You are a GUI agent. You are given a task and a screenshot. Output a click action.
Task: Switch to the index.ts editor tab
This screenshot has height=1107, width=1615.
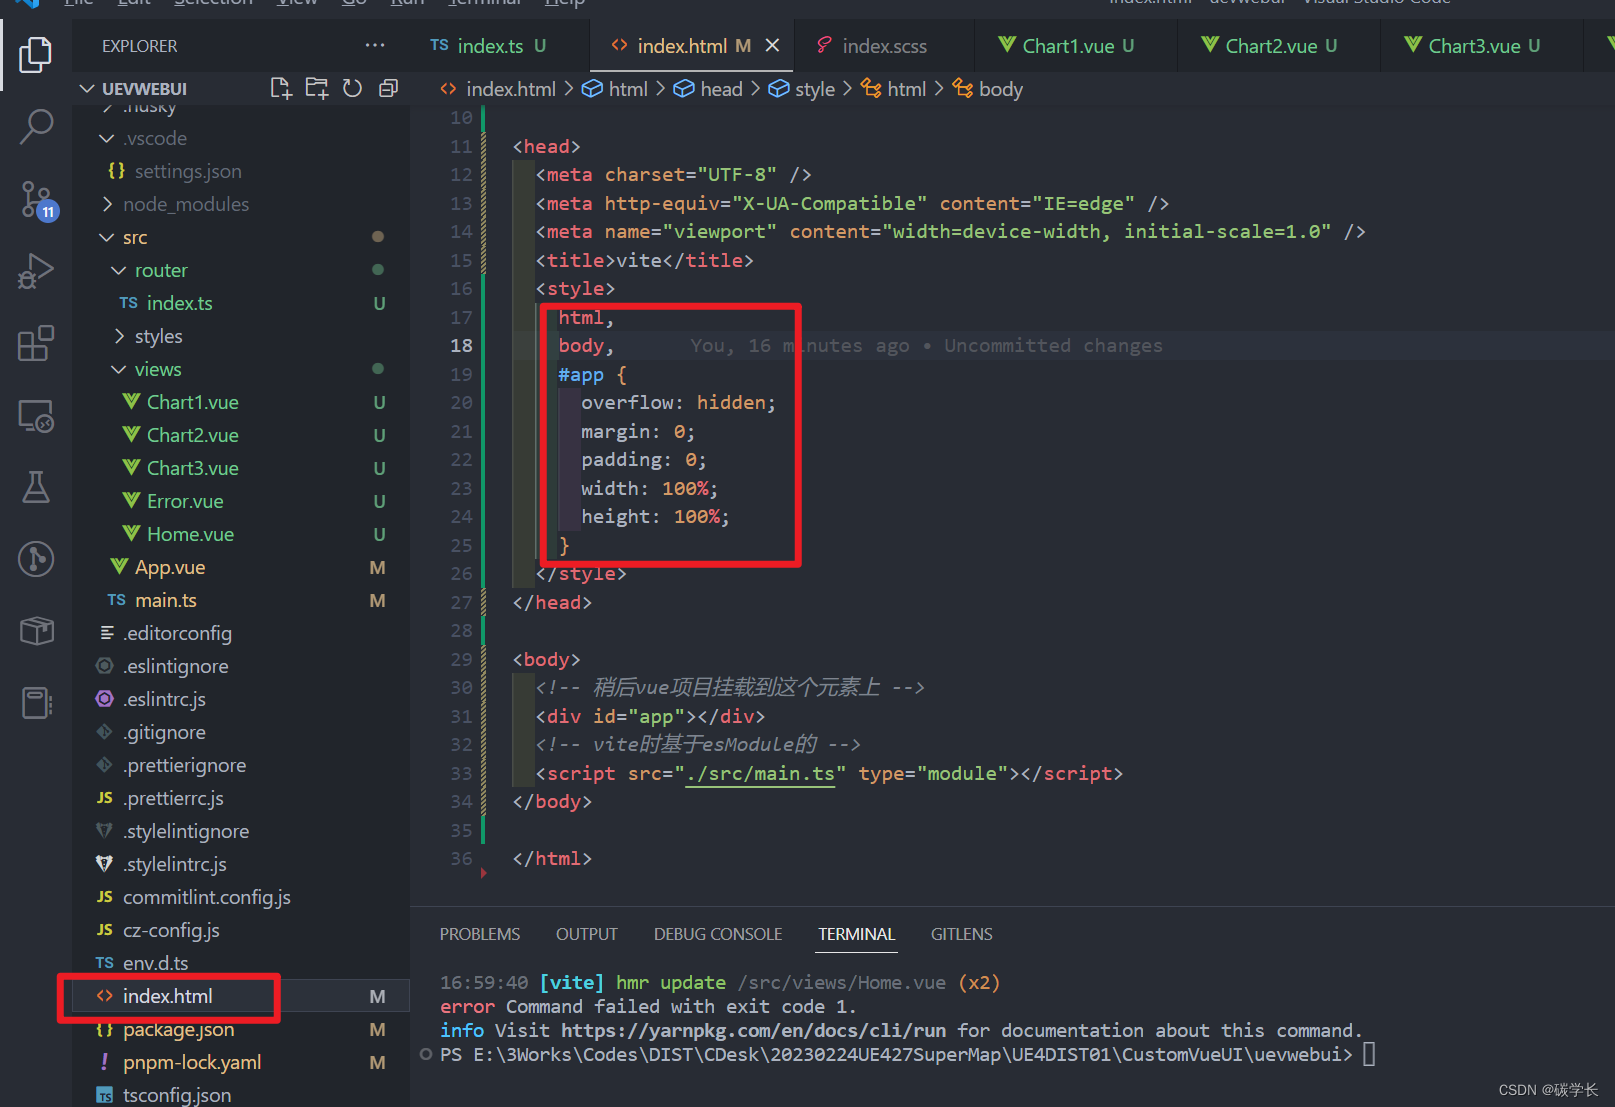(x=489, y=46)
